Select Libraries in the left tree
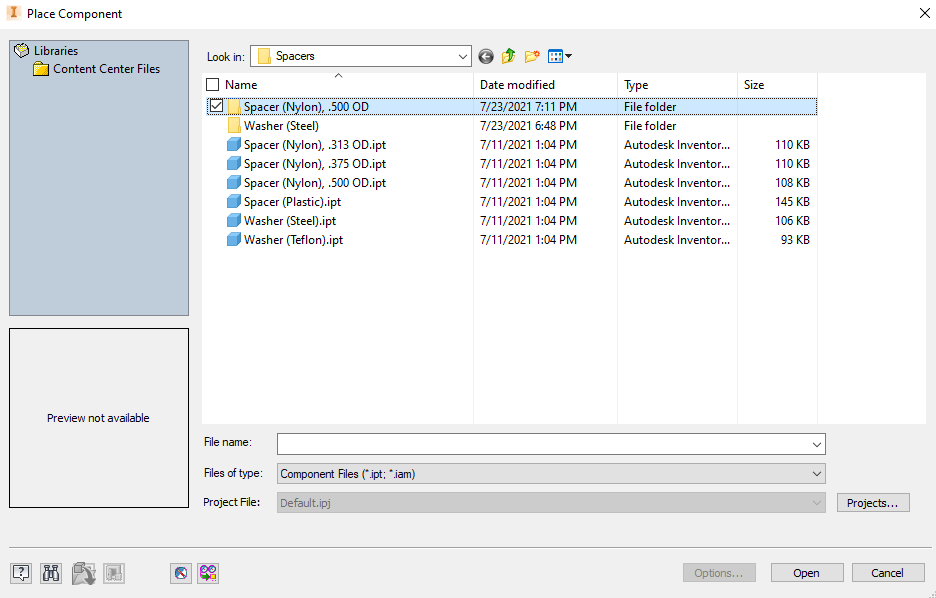The image size is (936, 598). (x=56, y=51)
